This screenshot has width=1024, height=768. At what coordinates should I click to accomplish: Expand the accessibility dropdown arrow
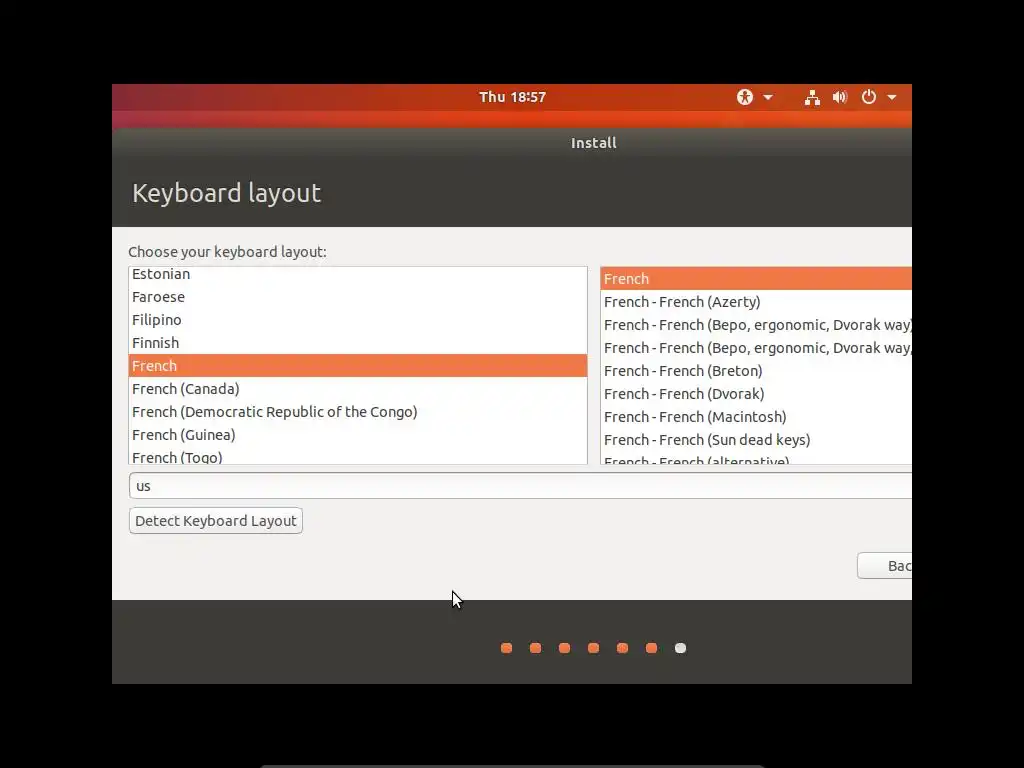(768, 98)
